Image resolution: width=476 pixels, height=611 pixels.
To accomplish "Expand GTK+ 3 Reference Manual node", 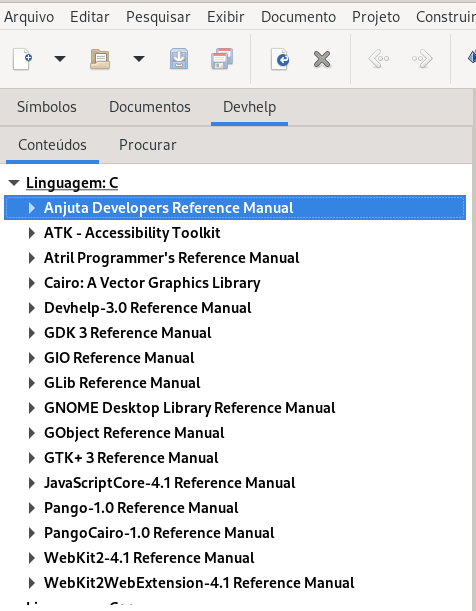I will pos(32,458).
